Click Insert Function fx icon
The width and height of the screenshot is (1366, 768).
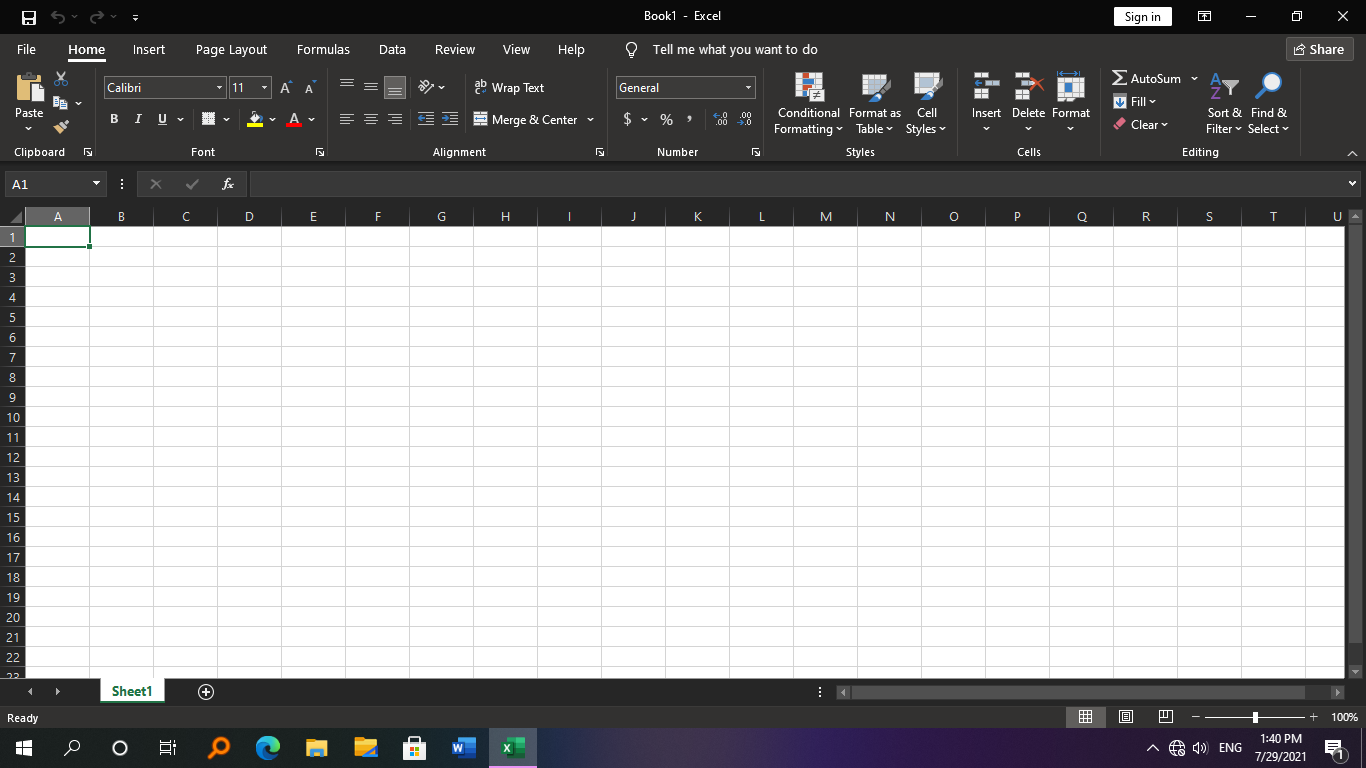(x=228, y=184)
